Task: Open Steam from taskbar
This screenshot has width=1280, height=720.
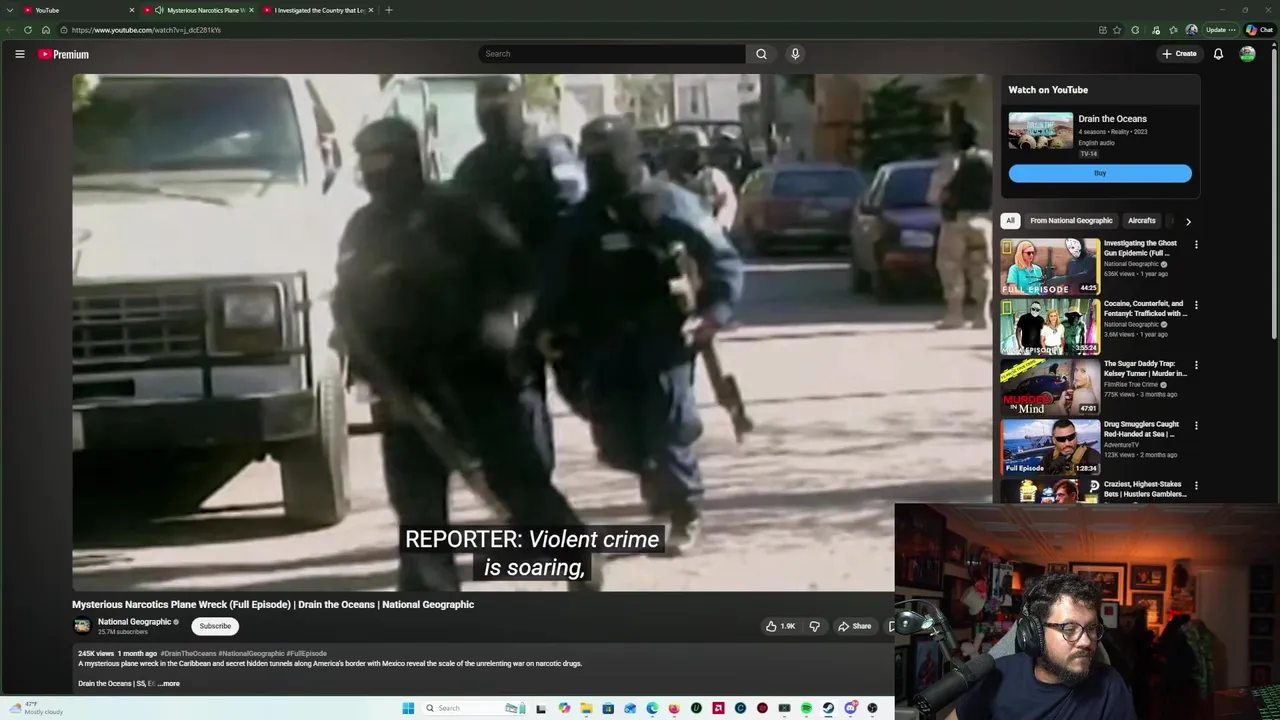Action: pyautogui.click(x=828, y=708)
